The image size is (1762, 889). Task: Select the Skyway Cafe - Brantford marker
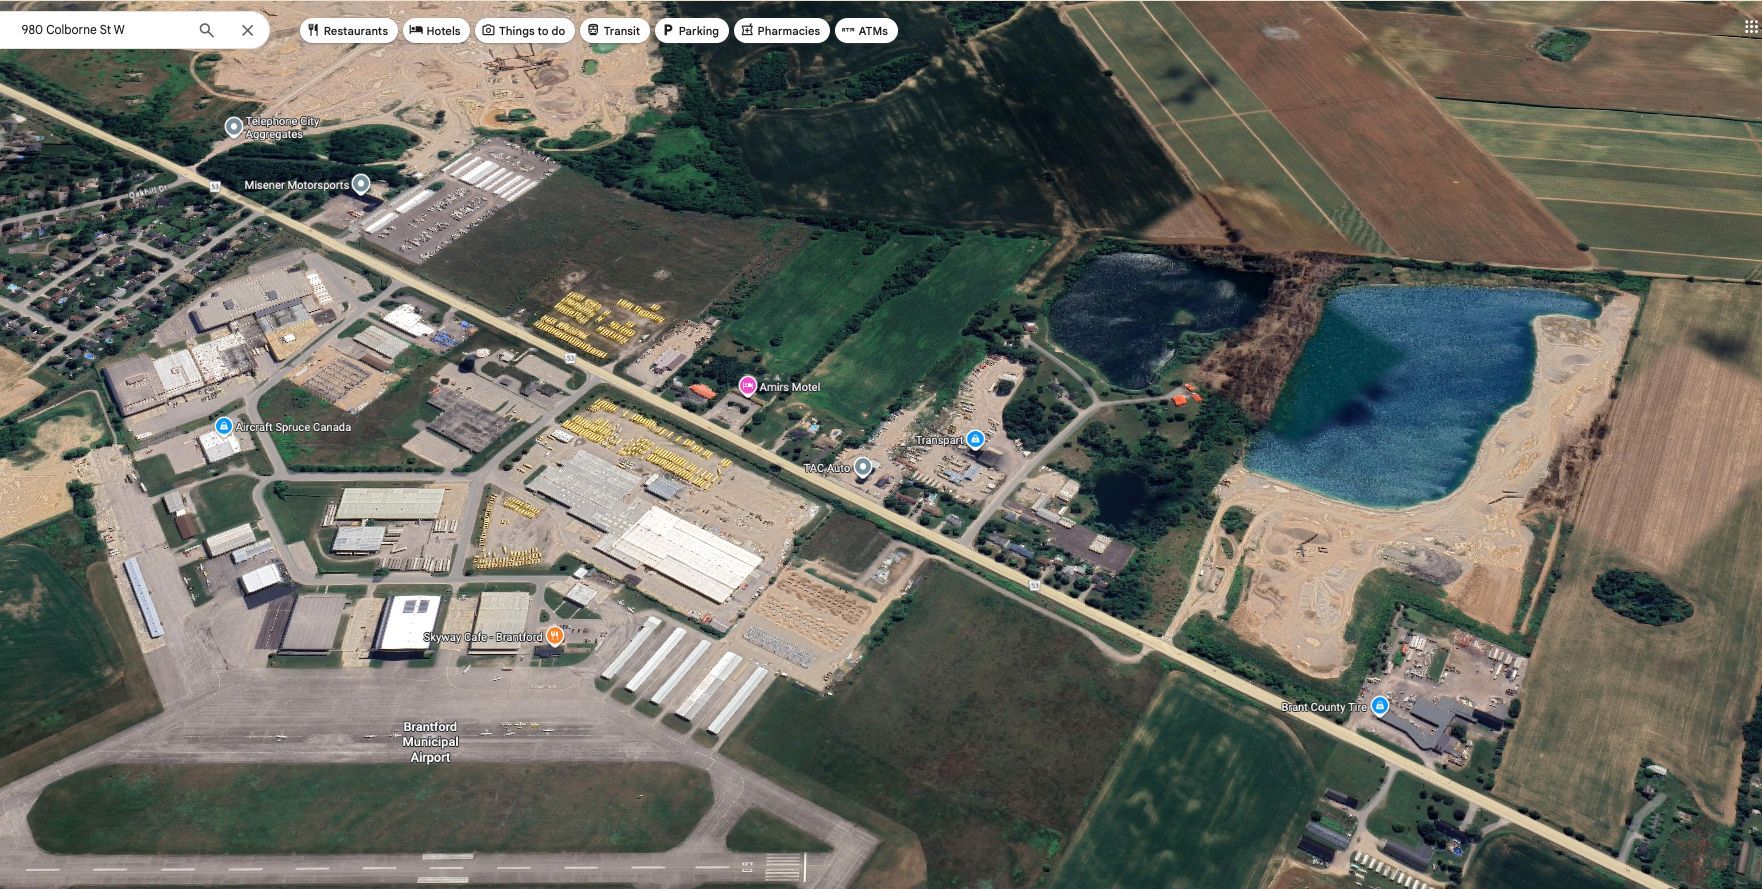[555, 636]
